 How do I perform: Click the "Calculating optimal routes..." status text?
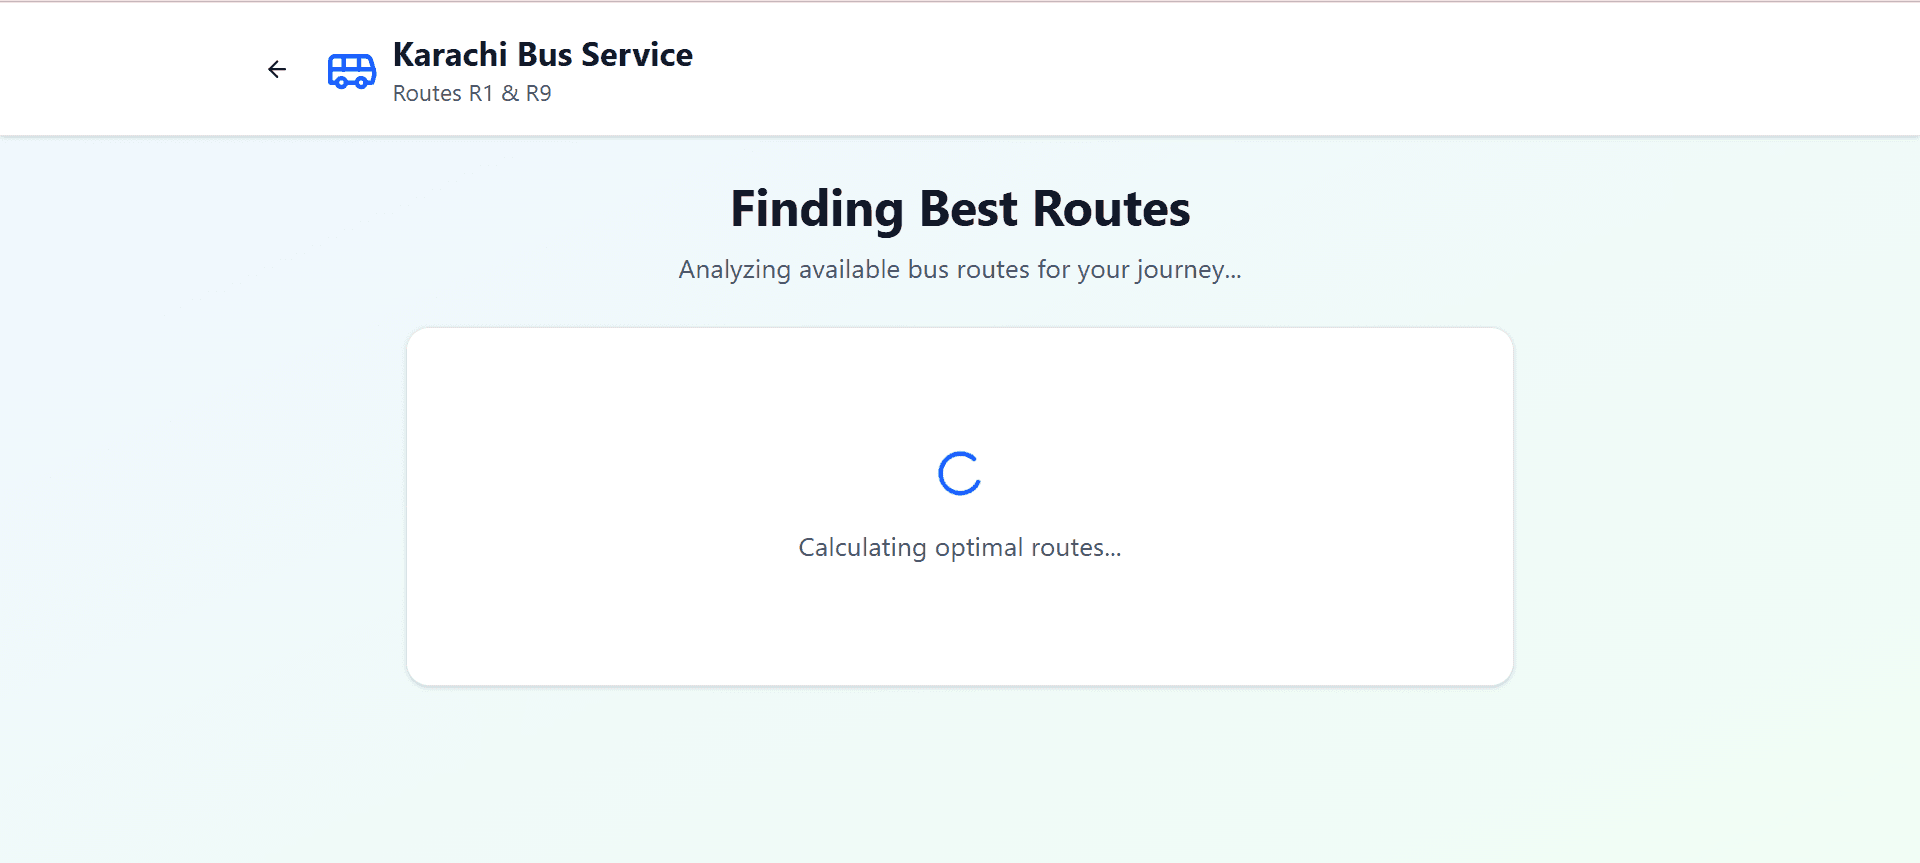coord(960,548)
